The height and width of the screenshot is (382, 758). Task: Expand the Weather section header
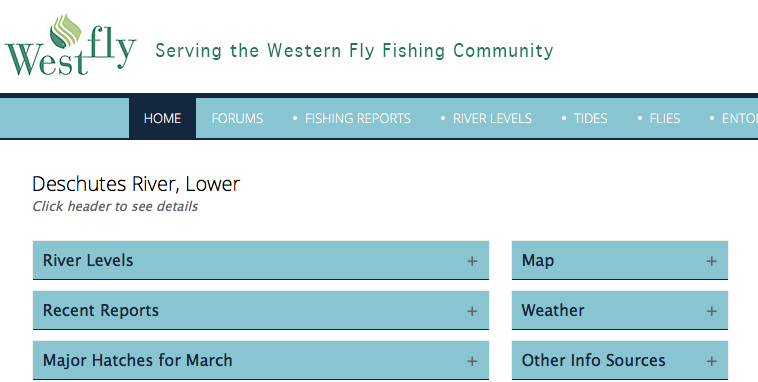coord(620,310)
